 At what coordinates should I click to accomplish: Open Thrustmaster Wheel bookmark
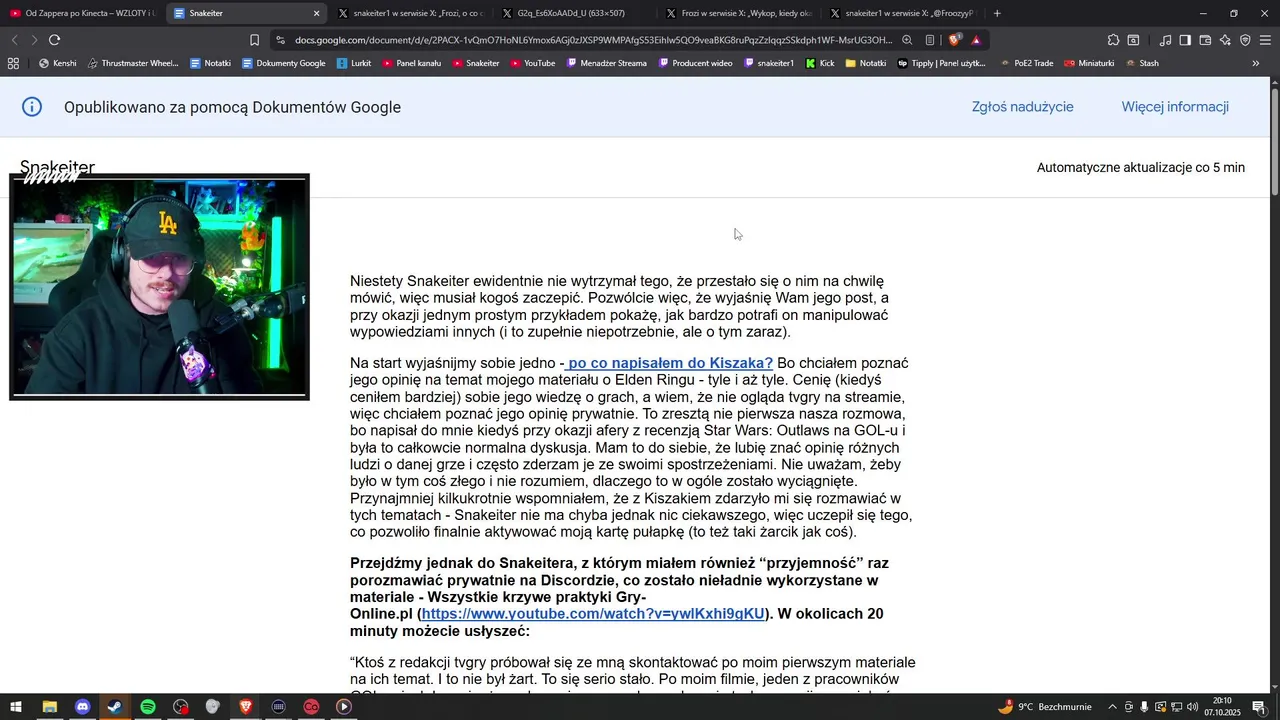(133, 63)
